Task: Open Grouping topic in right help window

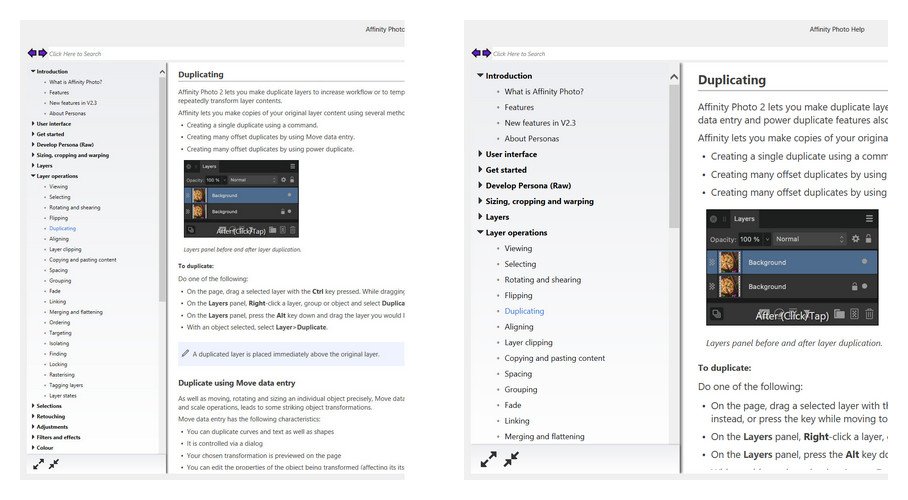Action: coord(521,389)
